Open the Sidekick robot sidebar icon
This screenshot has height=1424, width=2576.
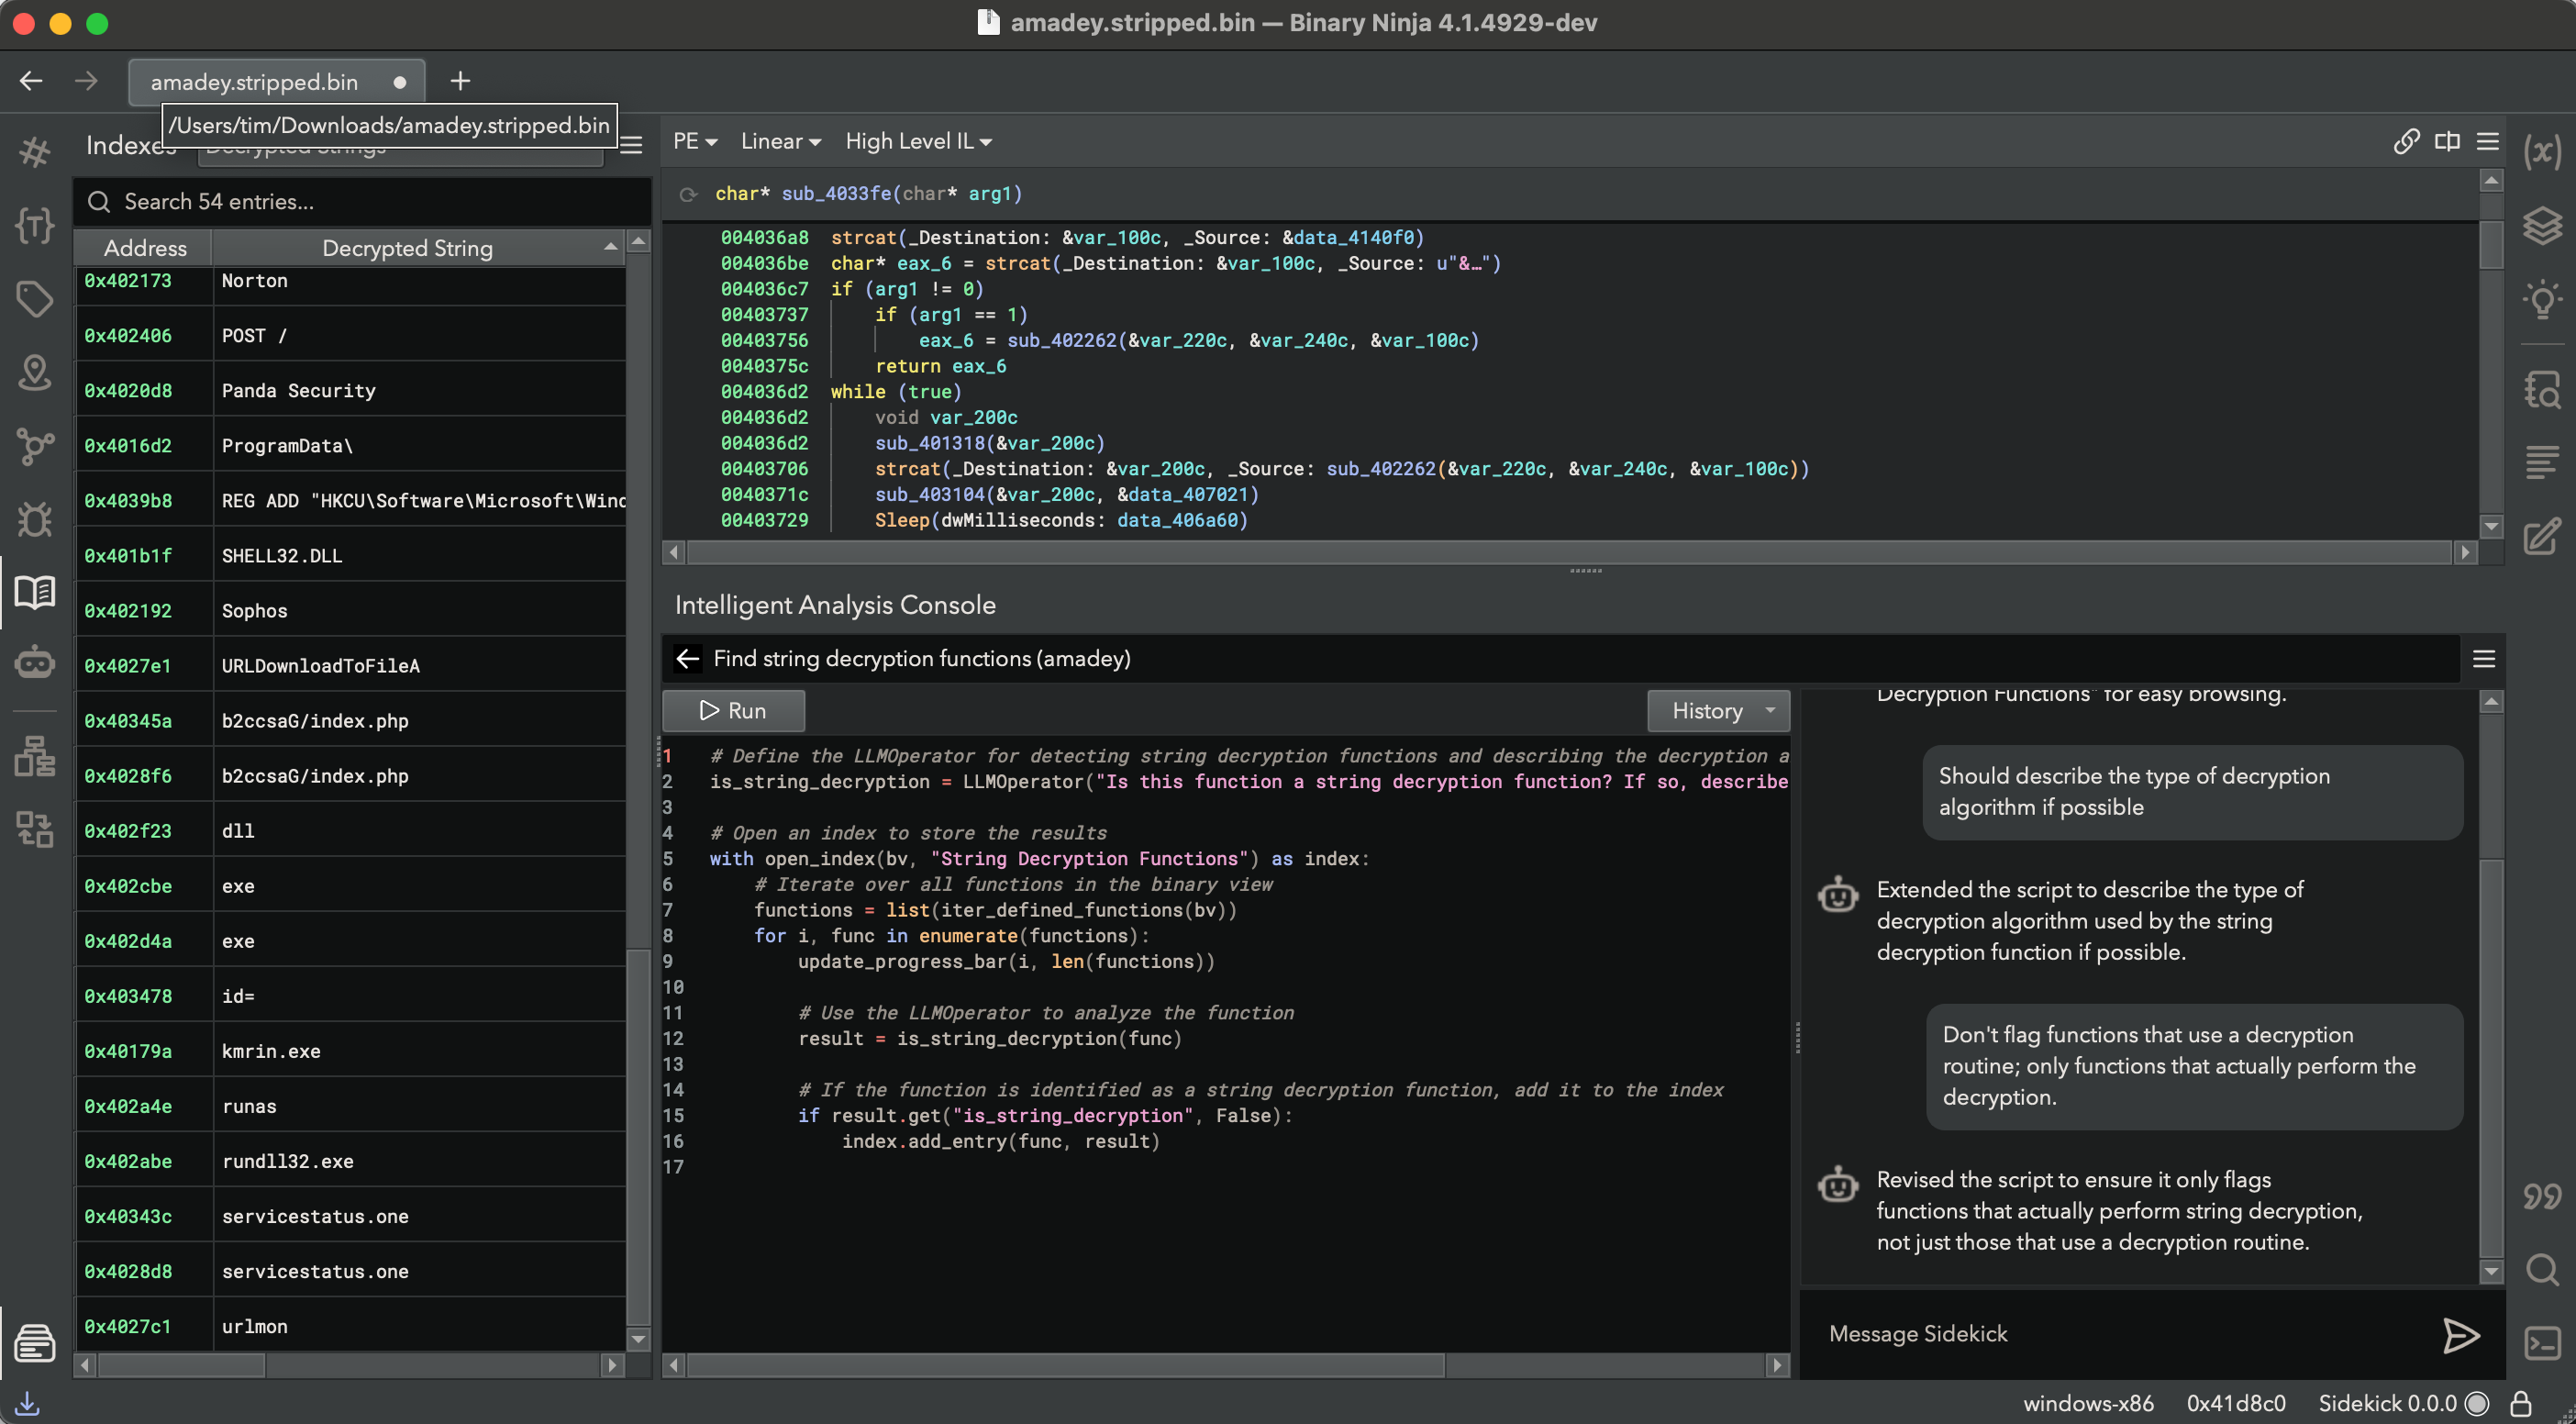coord(34,663)
